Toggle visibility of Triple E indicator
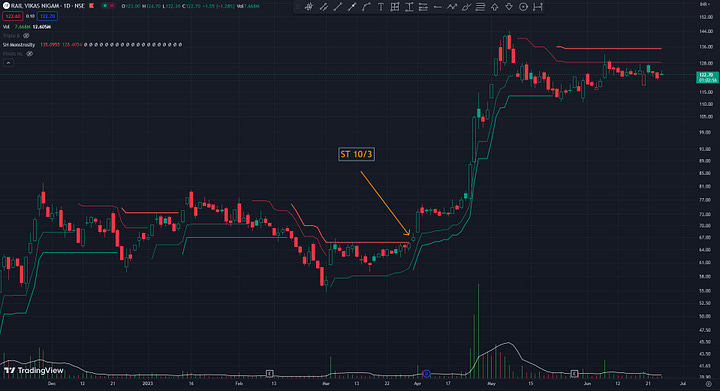720x391 pixels. click(26, 36)
